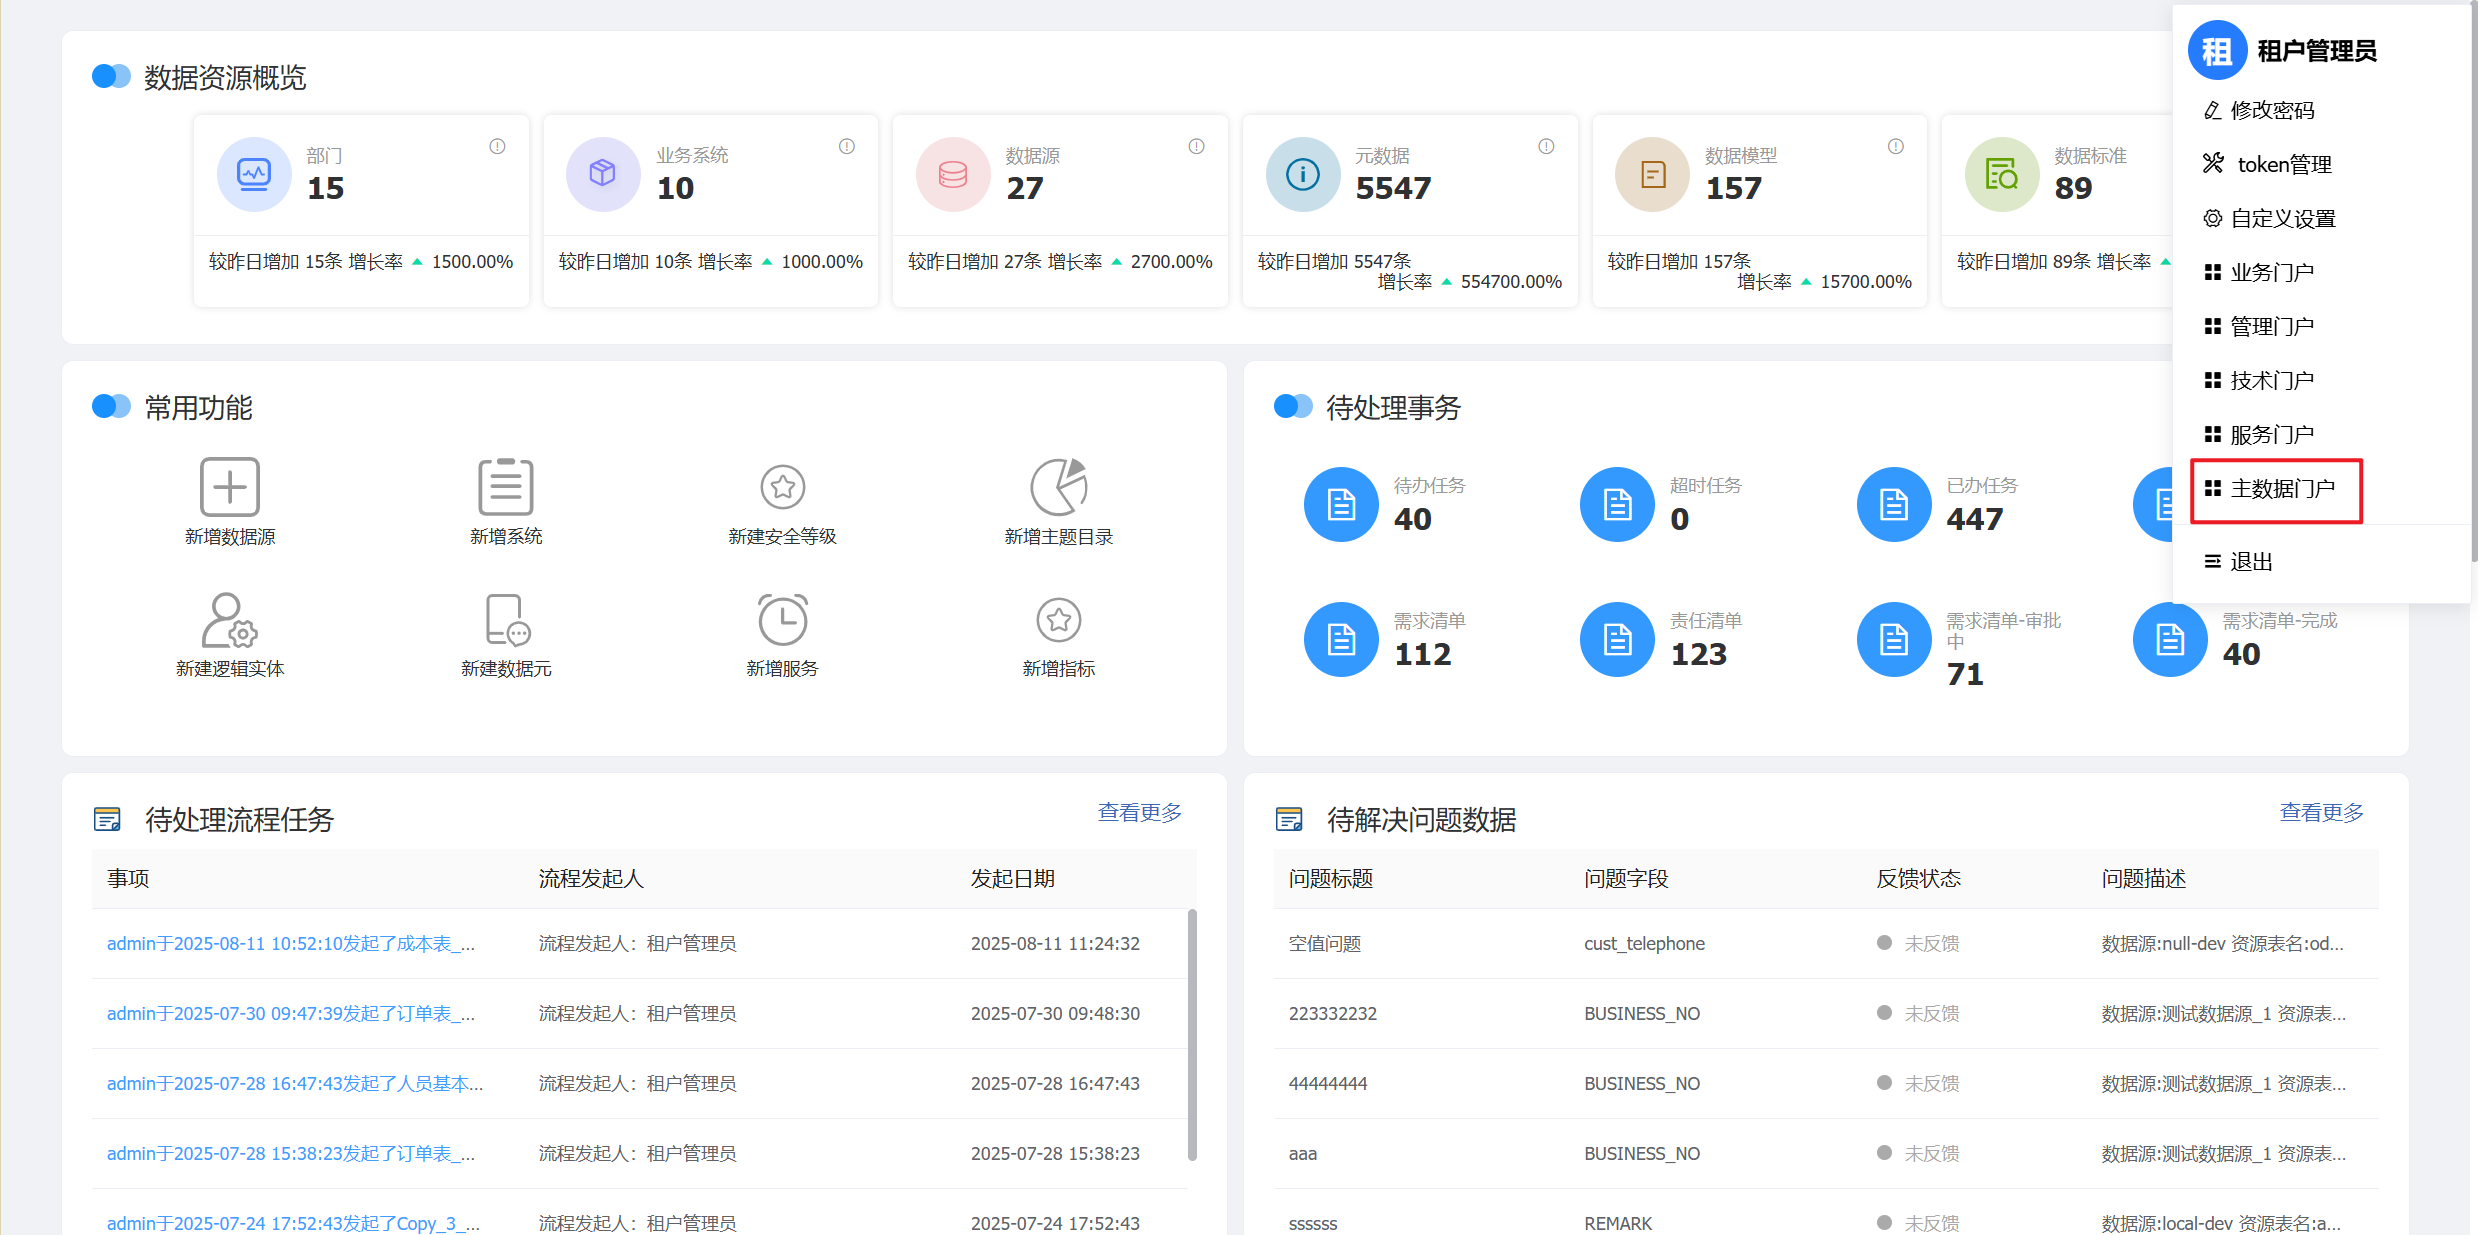The image size is (2478, 1235).
Task: Click the 新建逻辑实体 user gear icon
Action: coord(230,620)
